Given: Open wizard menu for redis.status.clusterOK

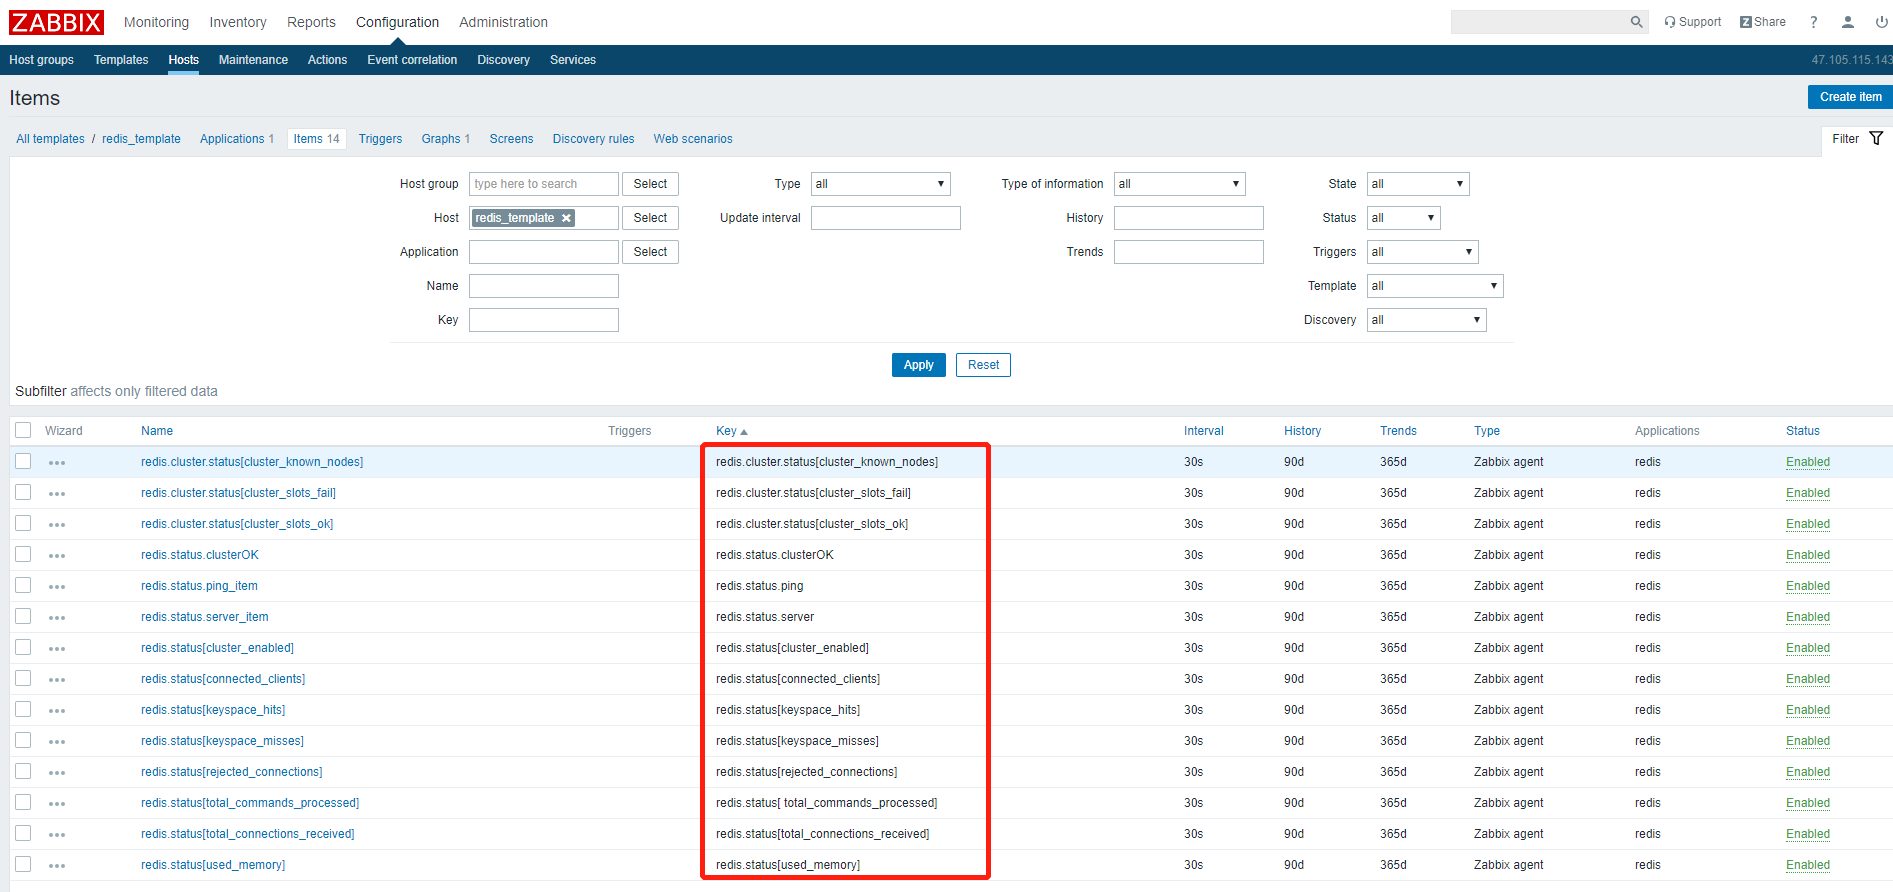Looking at the screenshot, I should [57, 556].
